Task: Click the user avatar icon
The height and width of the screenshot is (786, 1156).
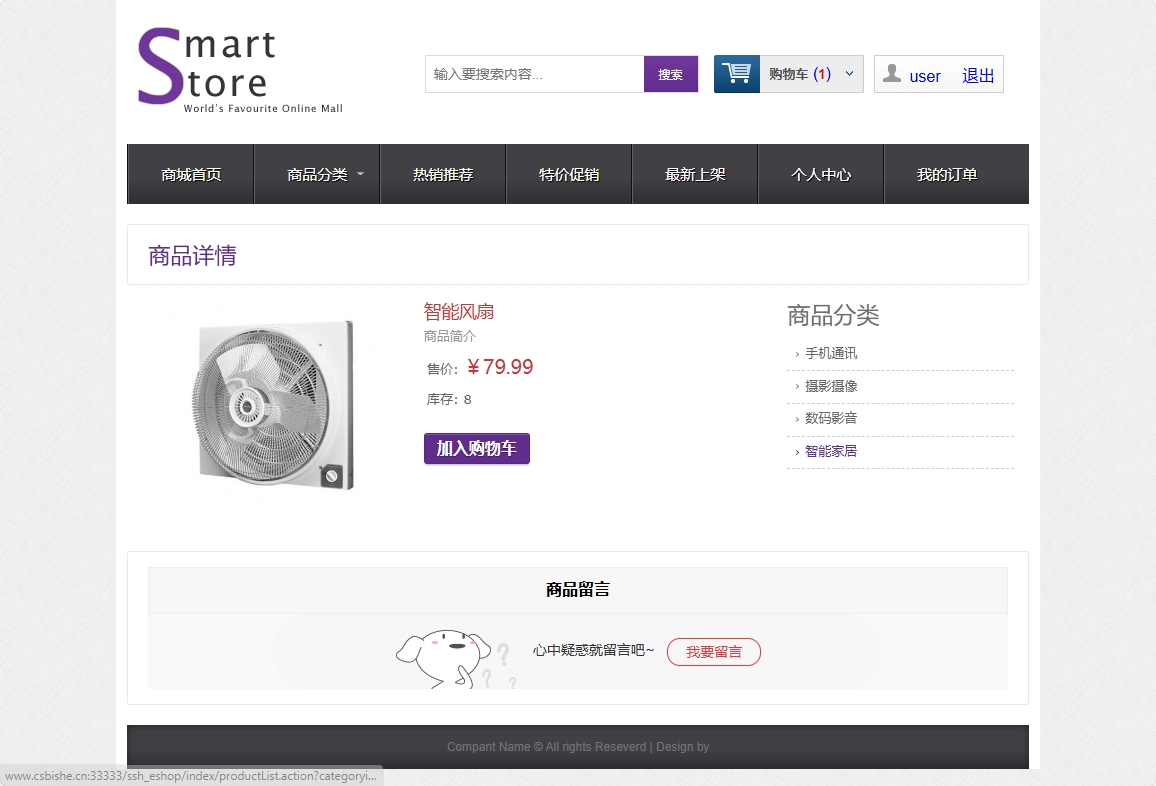Action: [892, 73]
